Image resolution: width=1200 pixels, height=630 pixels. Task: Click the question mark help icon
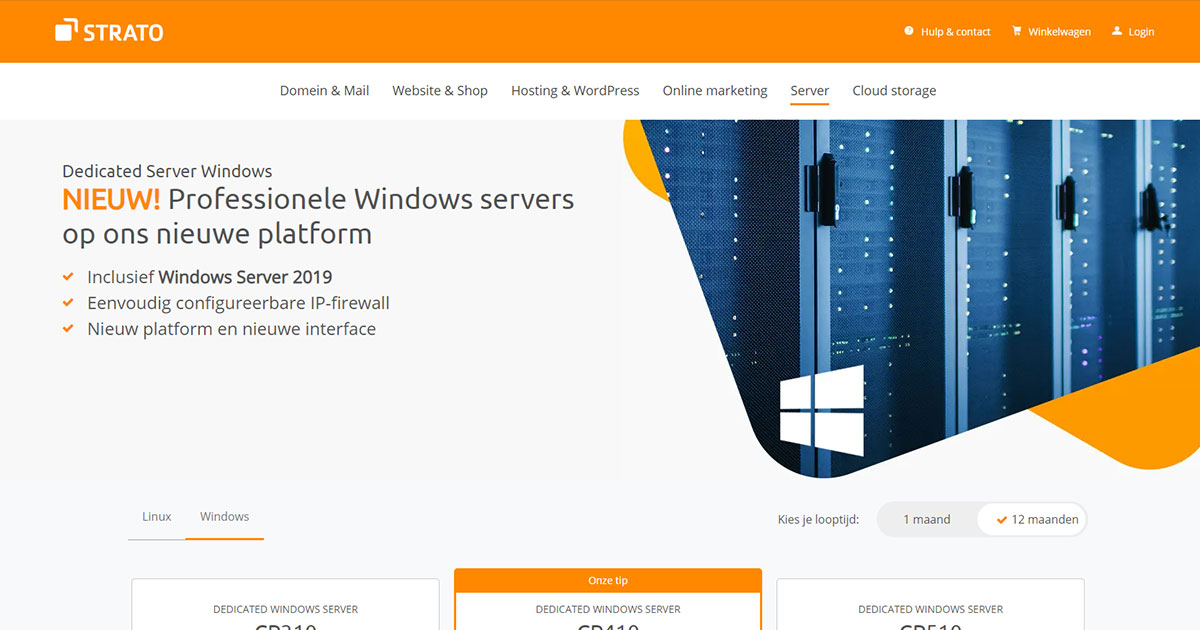pyautogui.click(x=908, y=31)
